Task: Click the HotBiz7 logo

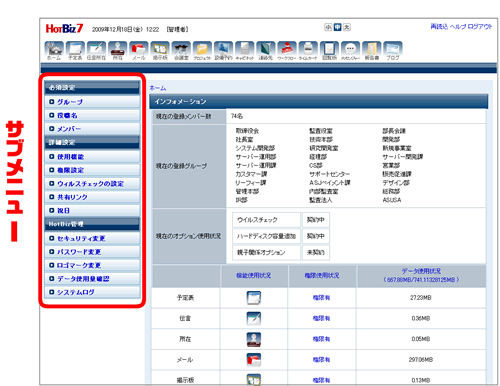Action: coord(64,29)
